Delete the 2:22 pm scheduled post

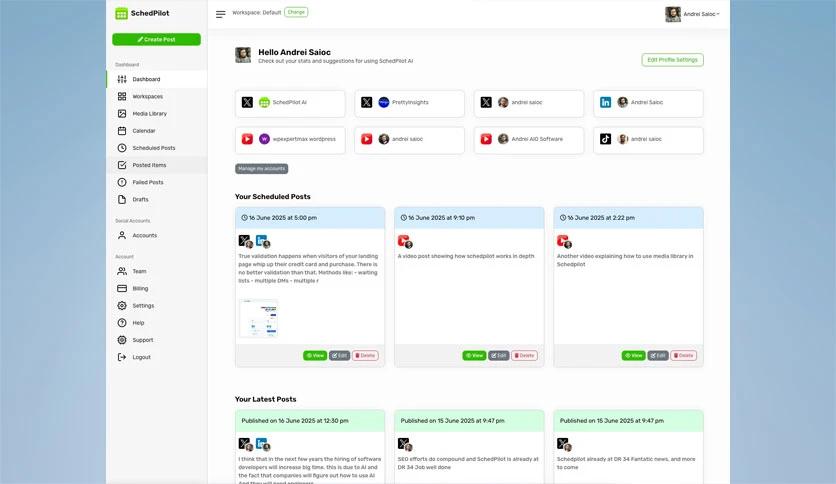click(684, 356)
